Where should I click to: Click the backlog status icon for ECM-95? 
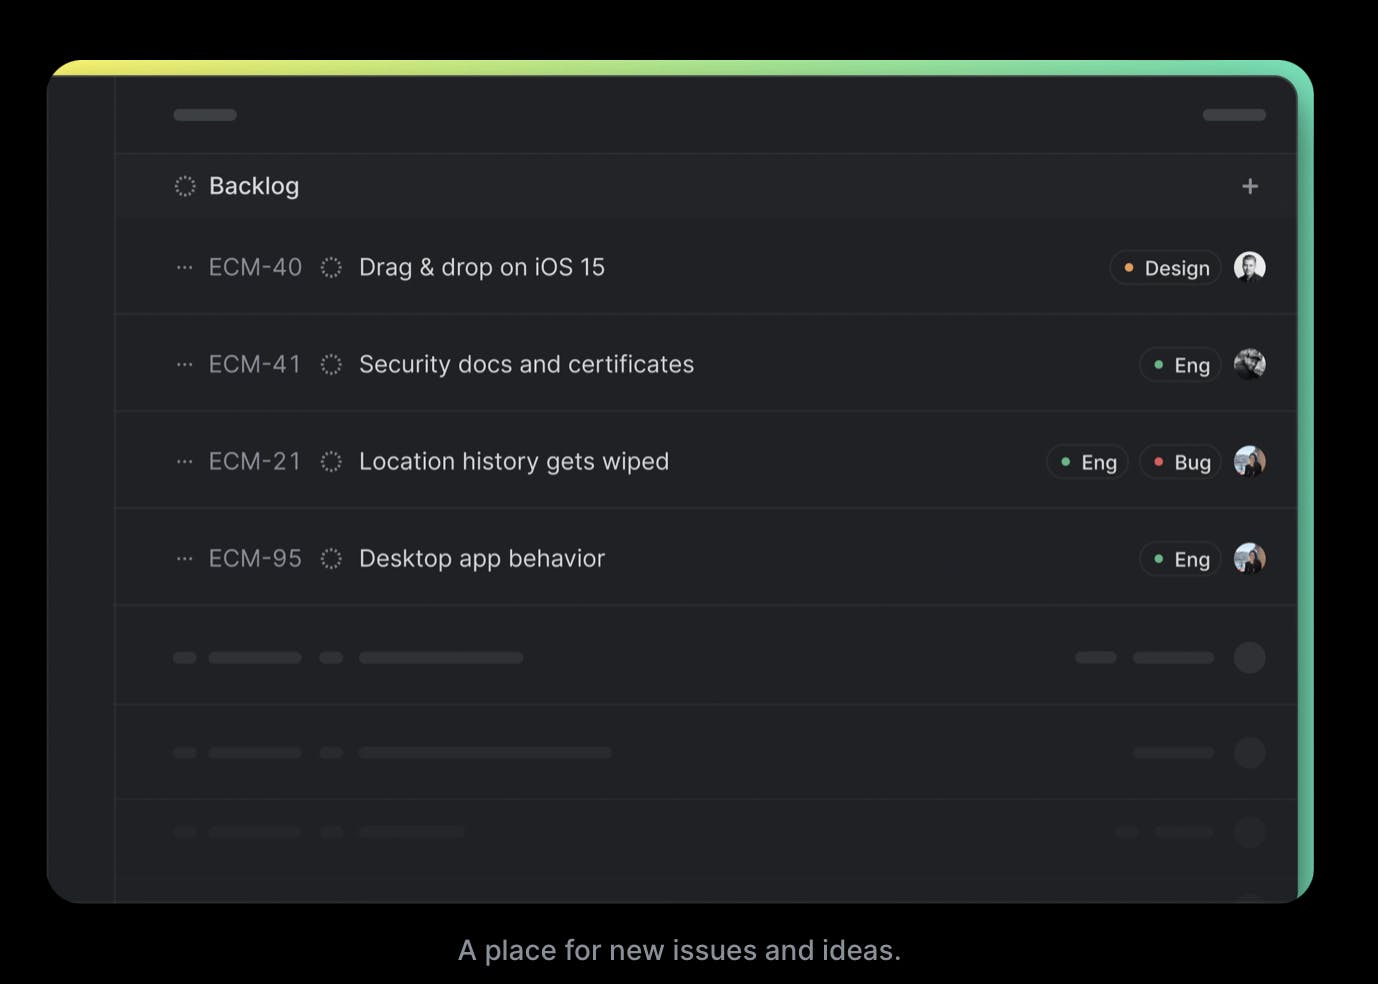point(331,558)
